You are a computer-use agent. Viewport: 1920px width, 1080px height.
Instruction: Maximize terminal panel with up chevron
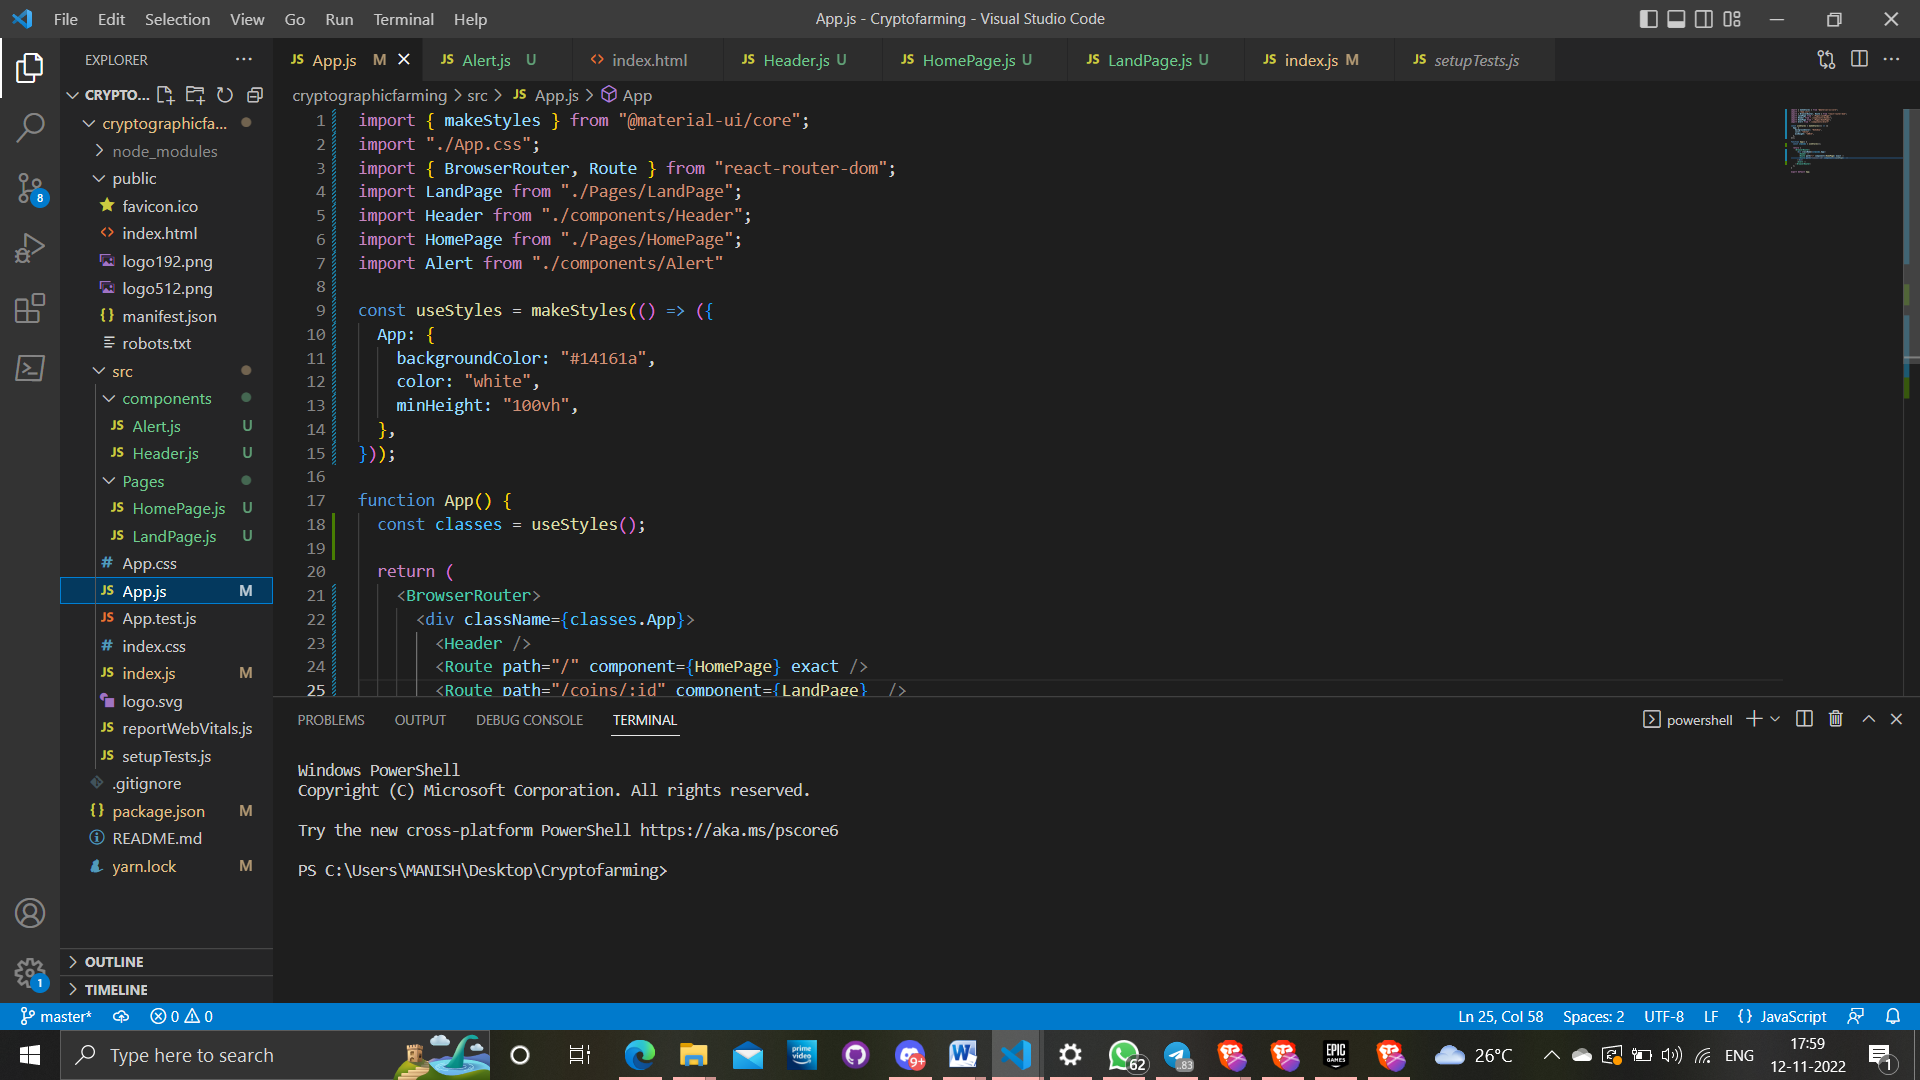click(x=1868, y=719)
